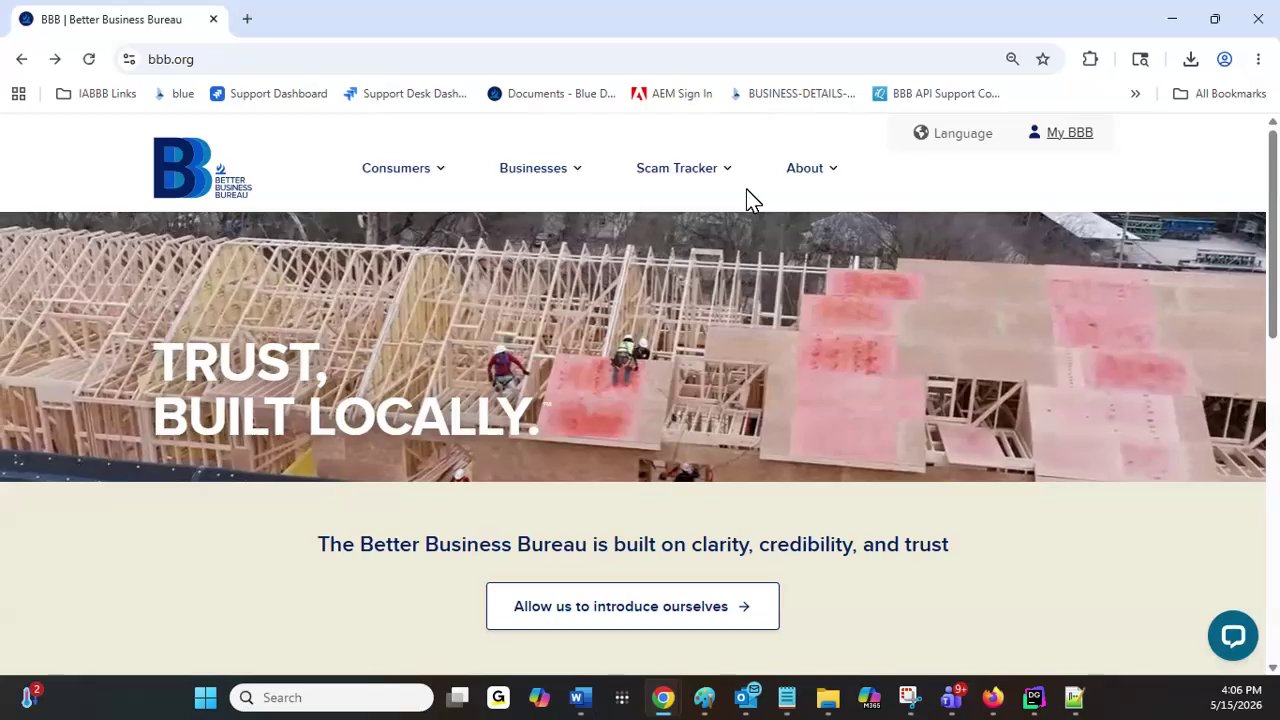Open the Chrome downloads icon
The width and height of the screenshot is (1280, 720).
click(1190, 59)
